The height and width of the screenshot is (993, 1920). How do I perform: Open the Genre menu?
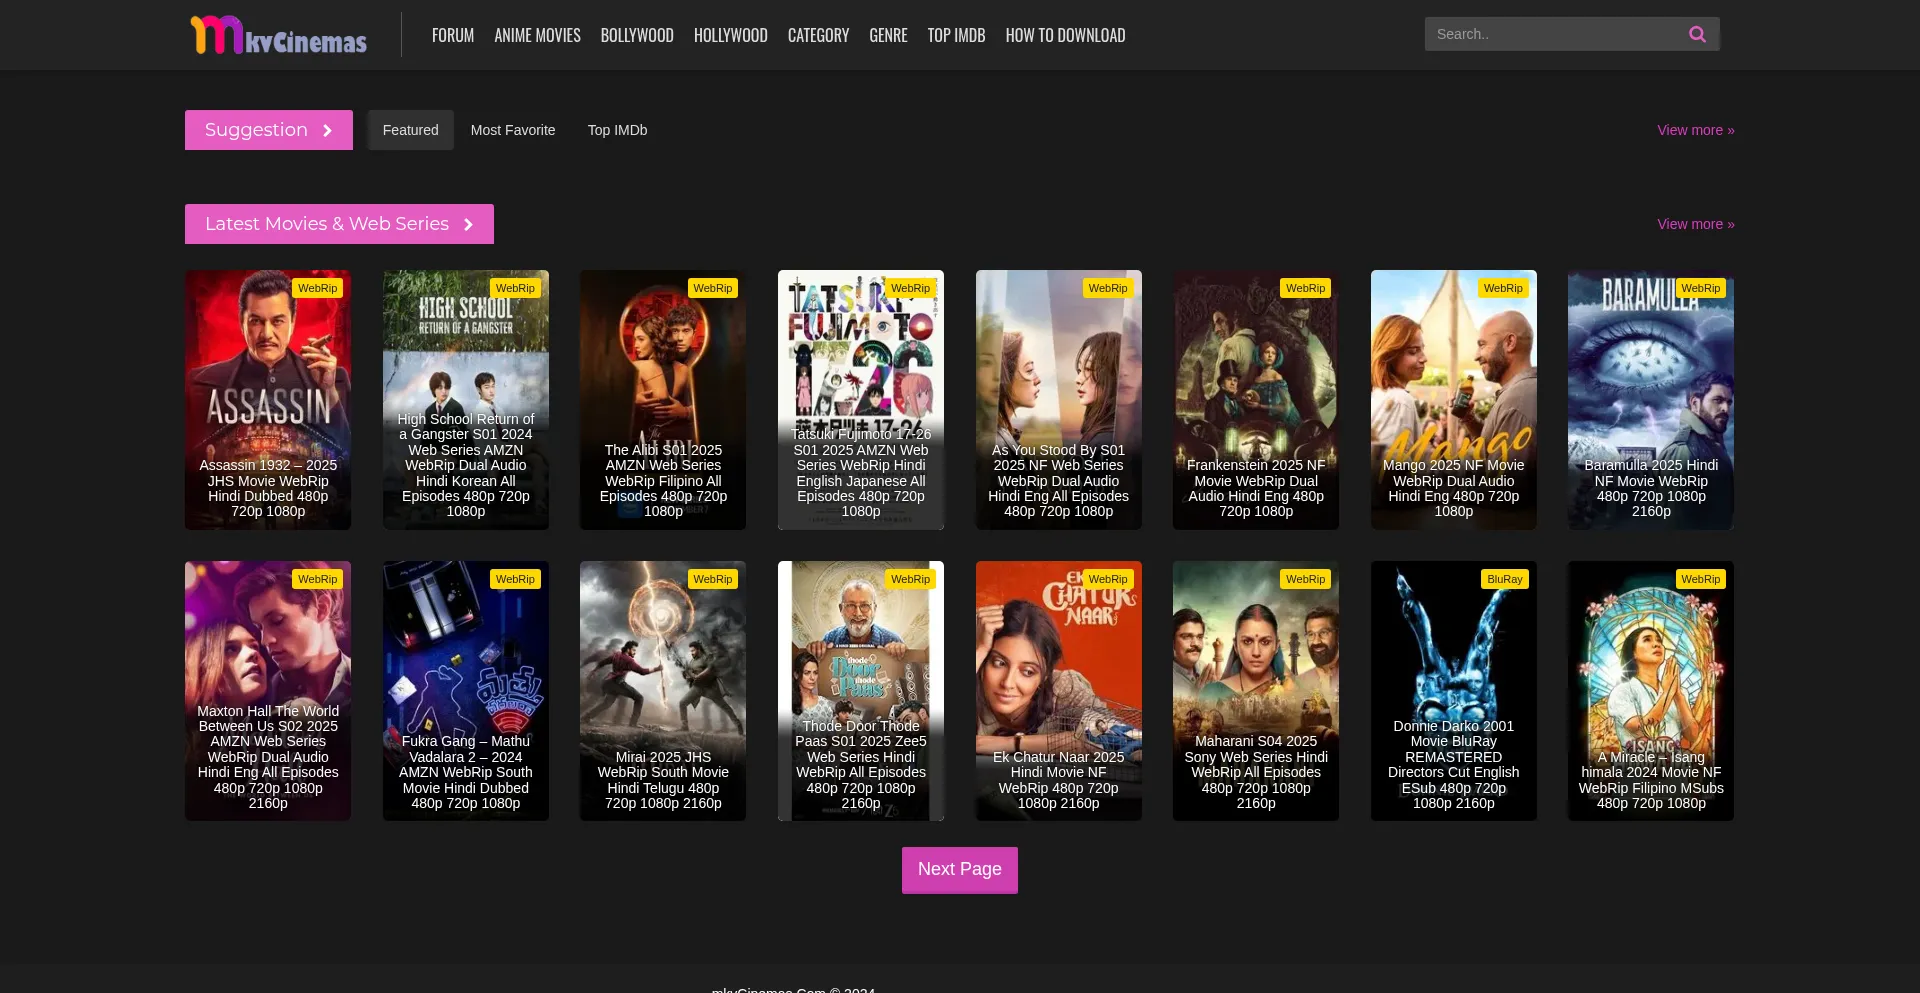888,35
